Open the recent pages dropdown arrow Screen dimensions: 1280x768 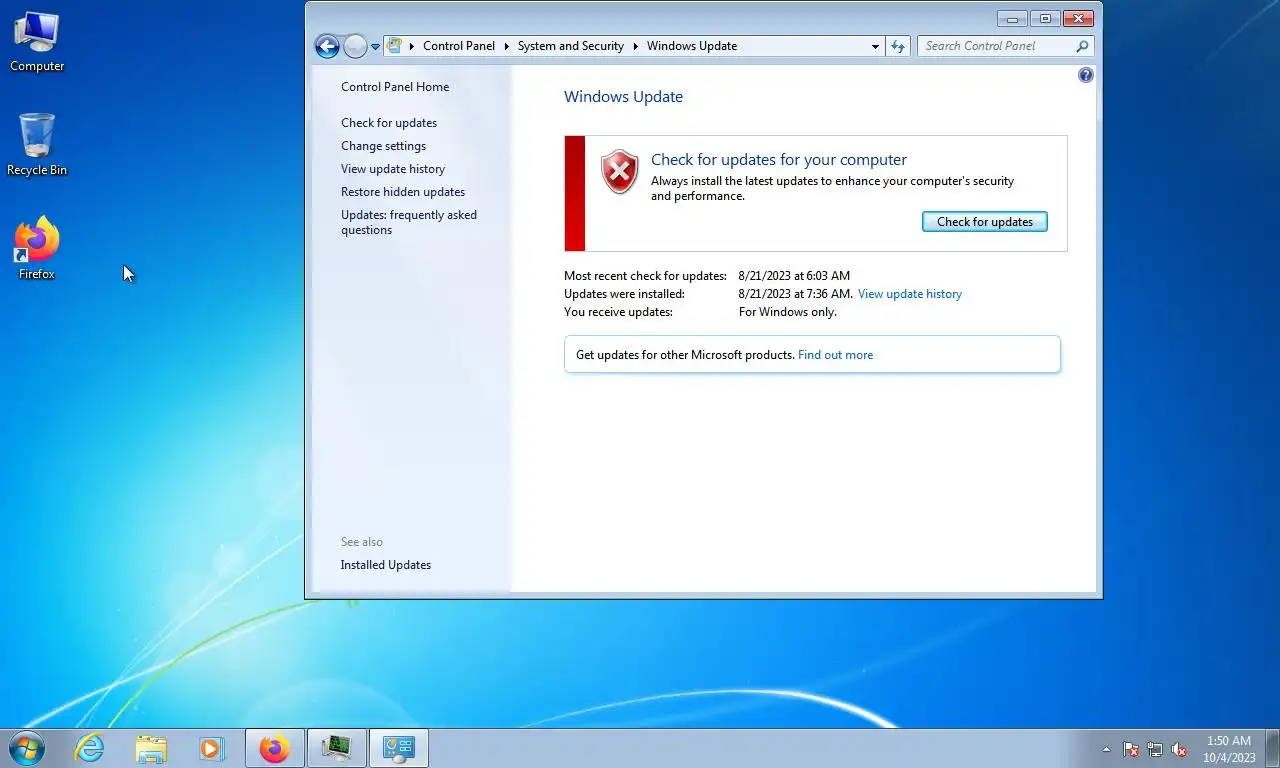(x=375, y=46)
